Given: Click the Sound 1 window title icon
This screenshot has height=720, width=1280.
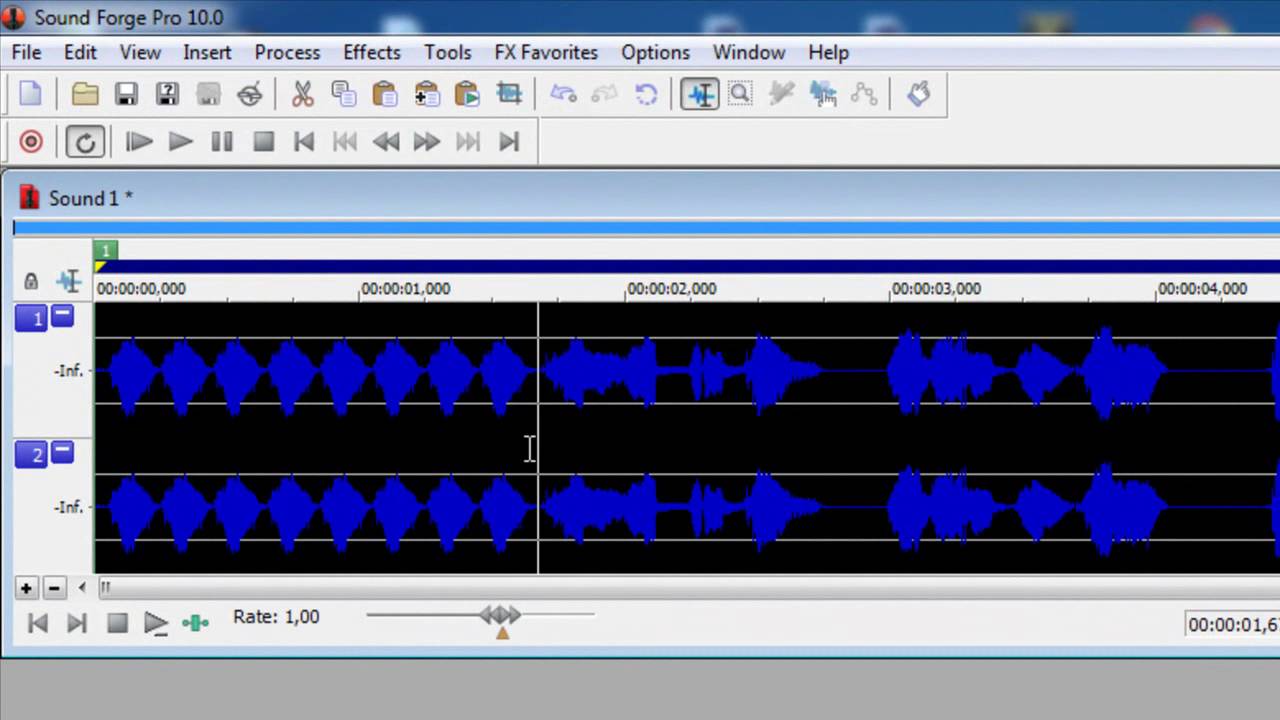Looking at the screenshot, I should tap(30, 198).
